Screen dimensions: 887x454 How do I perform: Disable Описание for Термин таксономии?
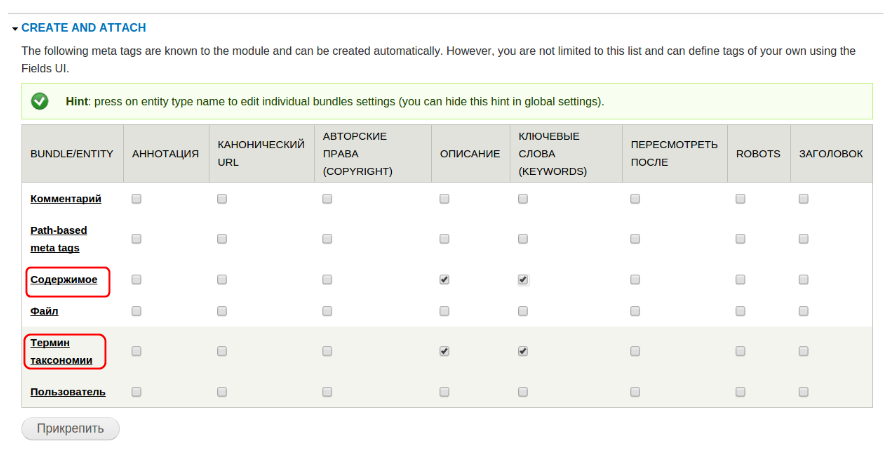click(444, 351)
